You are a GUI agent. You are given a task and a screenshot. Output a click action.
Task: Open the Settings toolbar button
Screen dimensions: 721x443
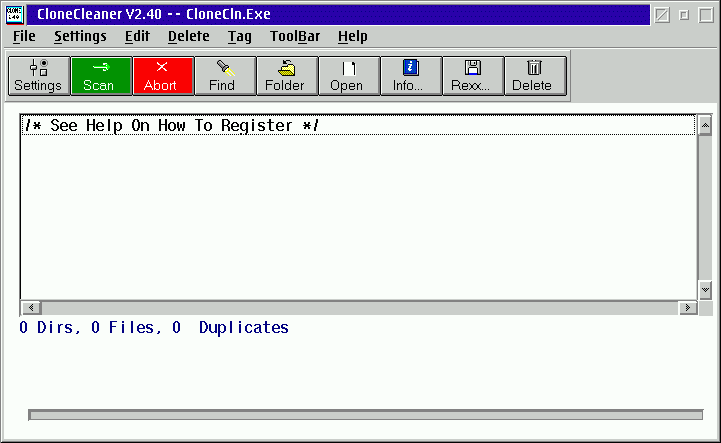point(39,76)
